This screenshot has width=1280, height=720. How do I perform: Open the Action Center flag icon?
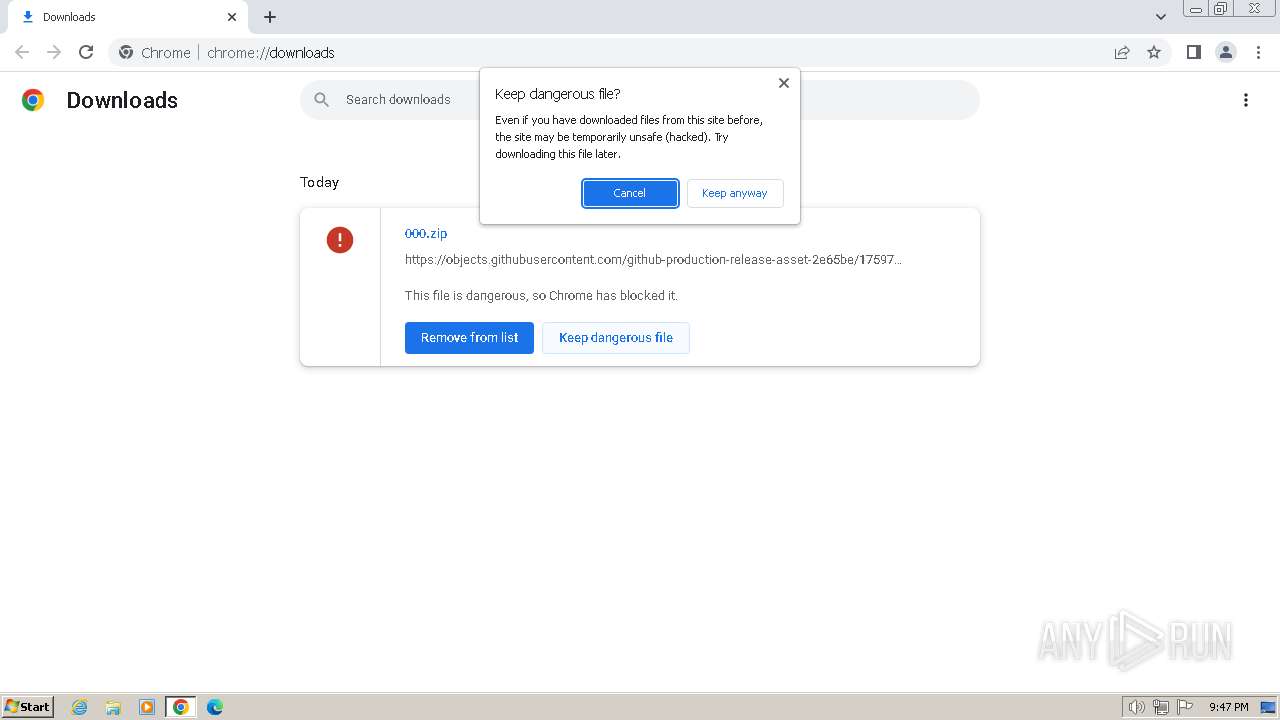[1185, 707]
